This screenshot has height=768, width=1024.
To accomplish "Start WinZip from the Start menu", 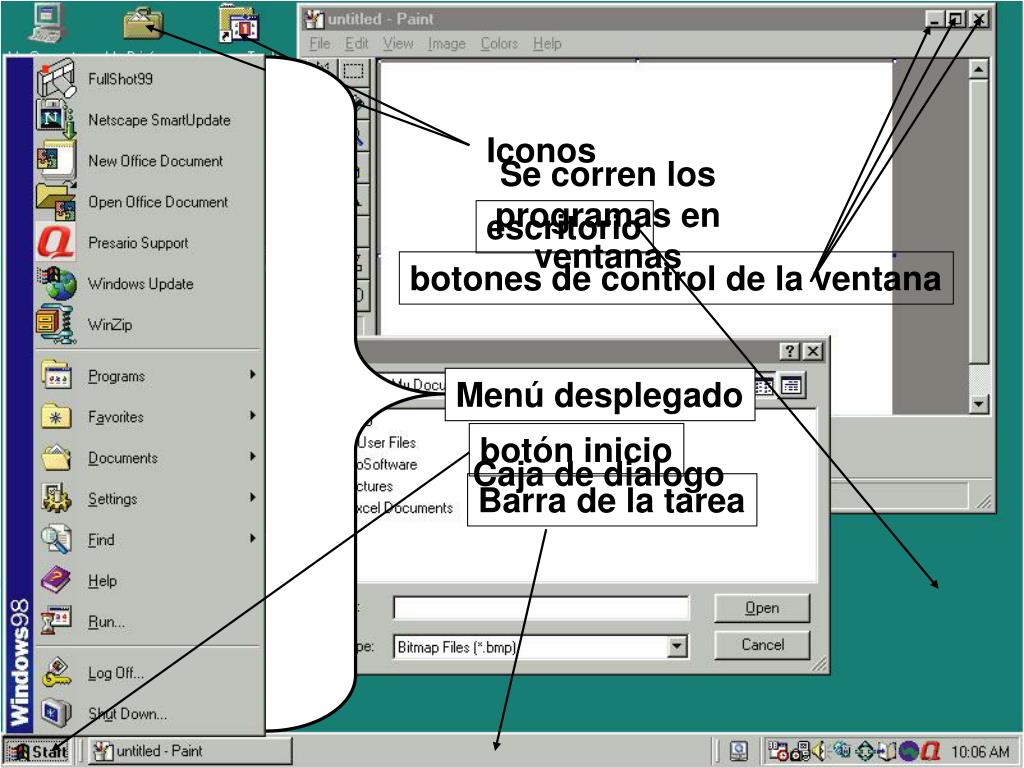I will click(148, 325).
